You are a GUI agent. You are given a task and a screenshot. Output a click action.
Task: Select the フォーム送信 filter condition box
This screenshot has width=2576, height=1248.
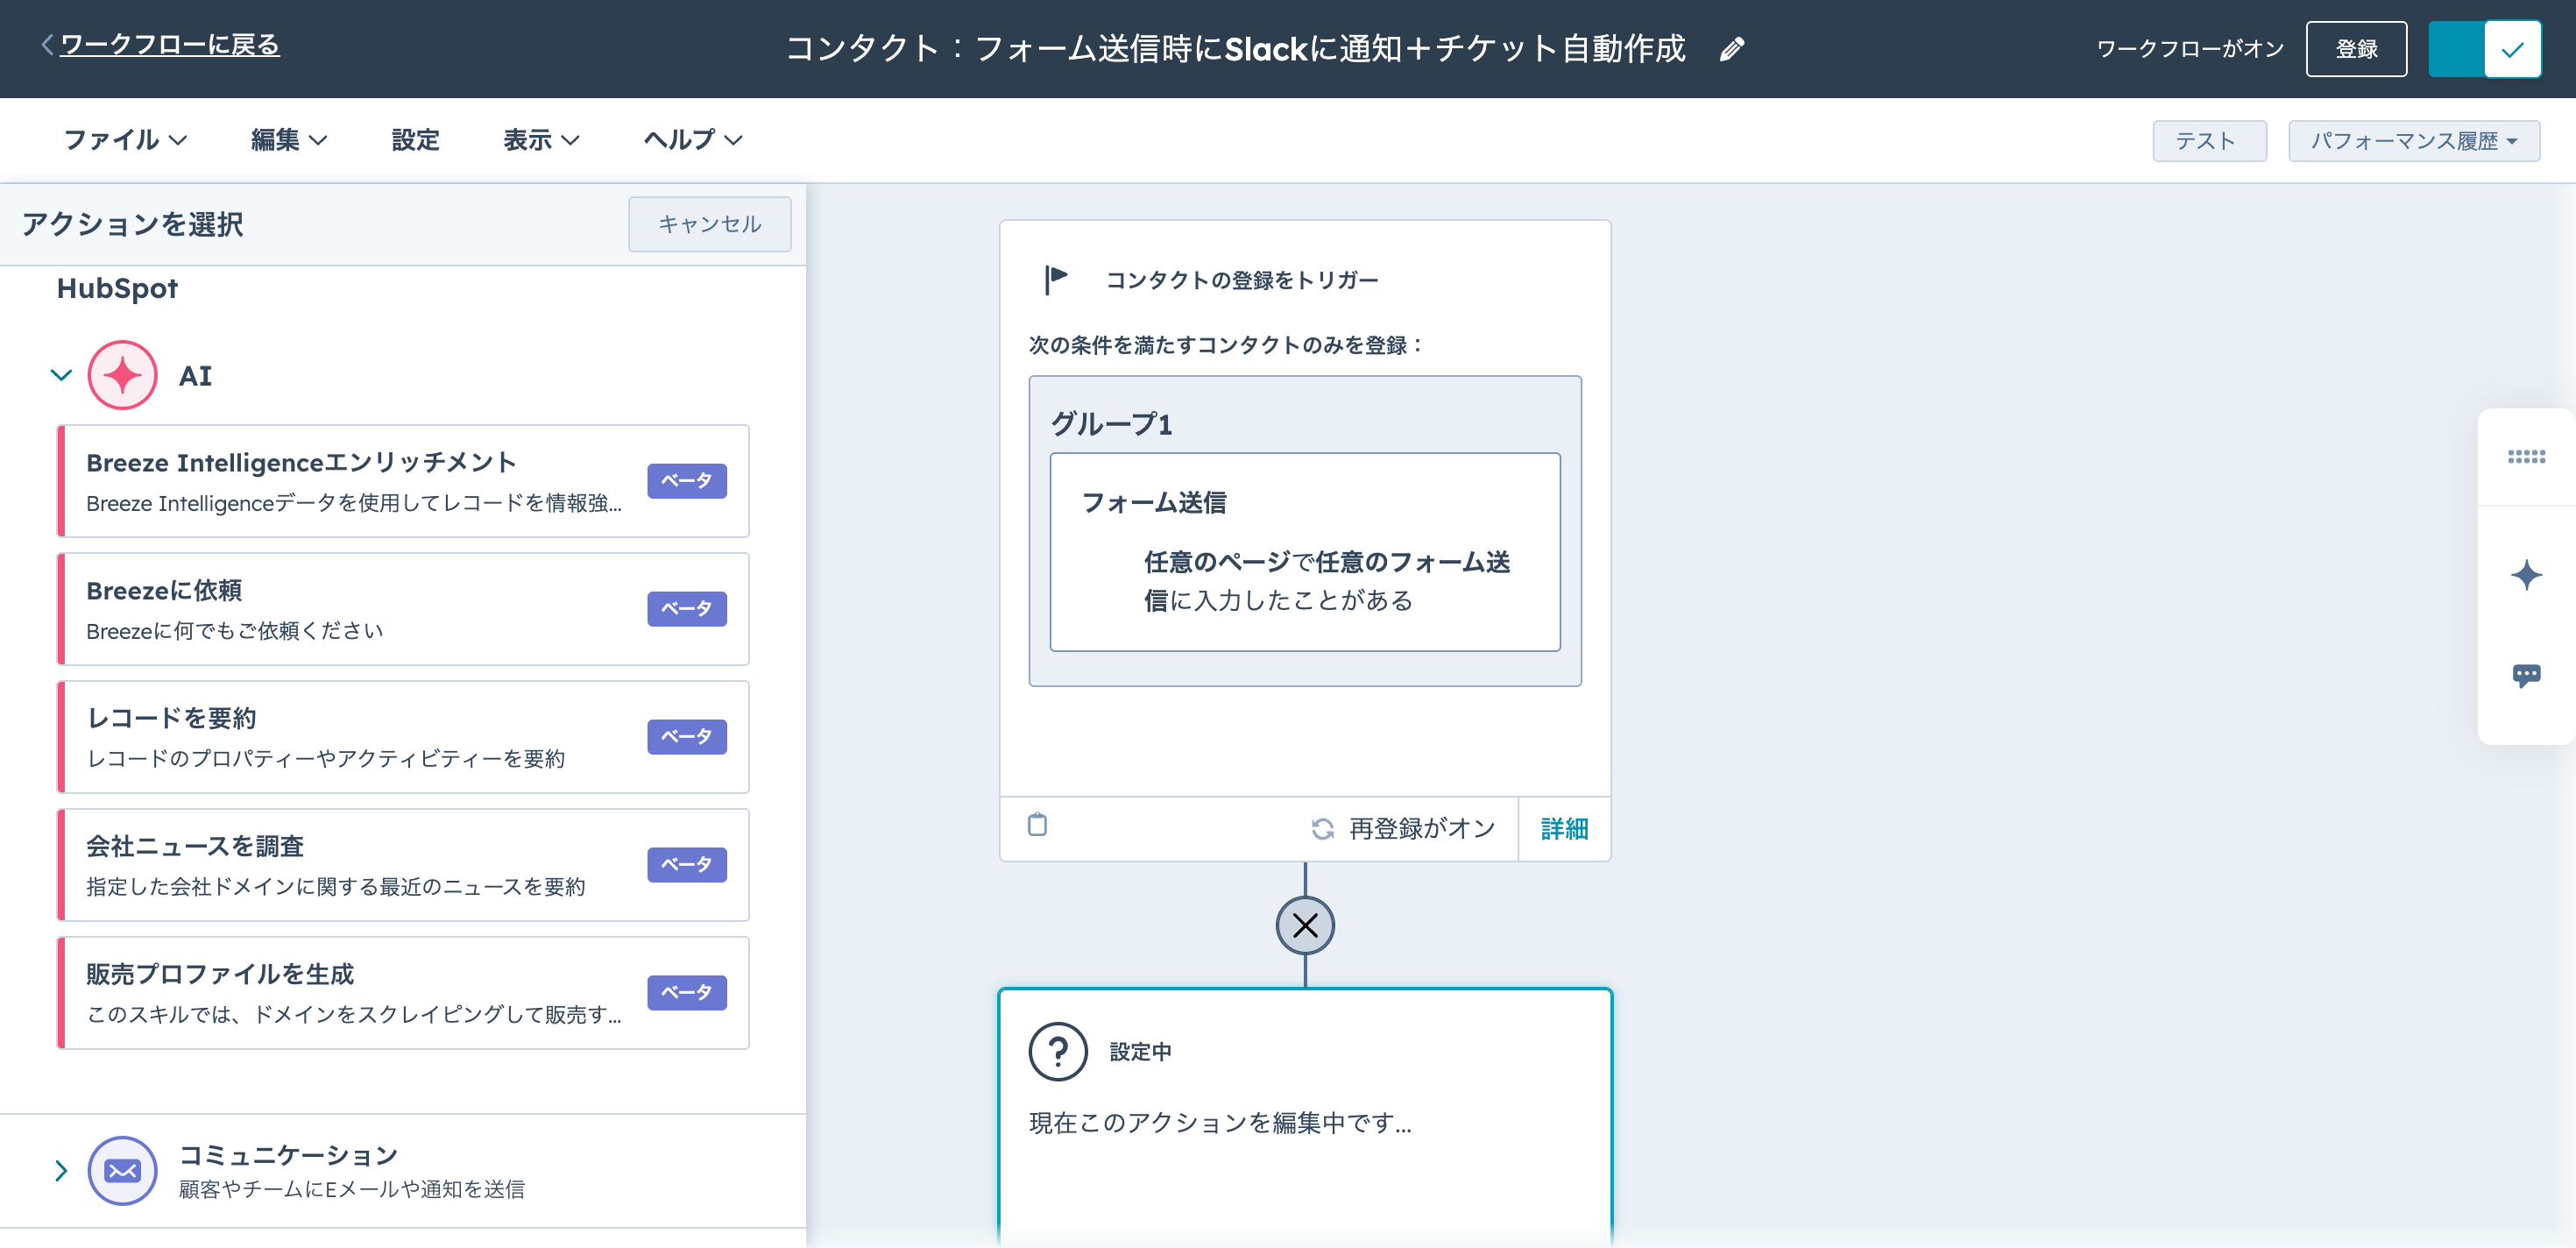pyautogui.click(x=1304, y=550)
